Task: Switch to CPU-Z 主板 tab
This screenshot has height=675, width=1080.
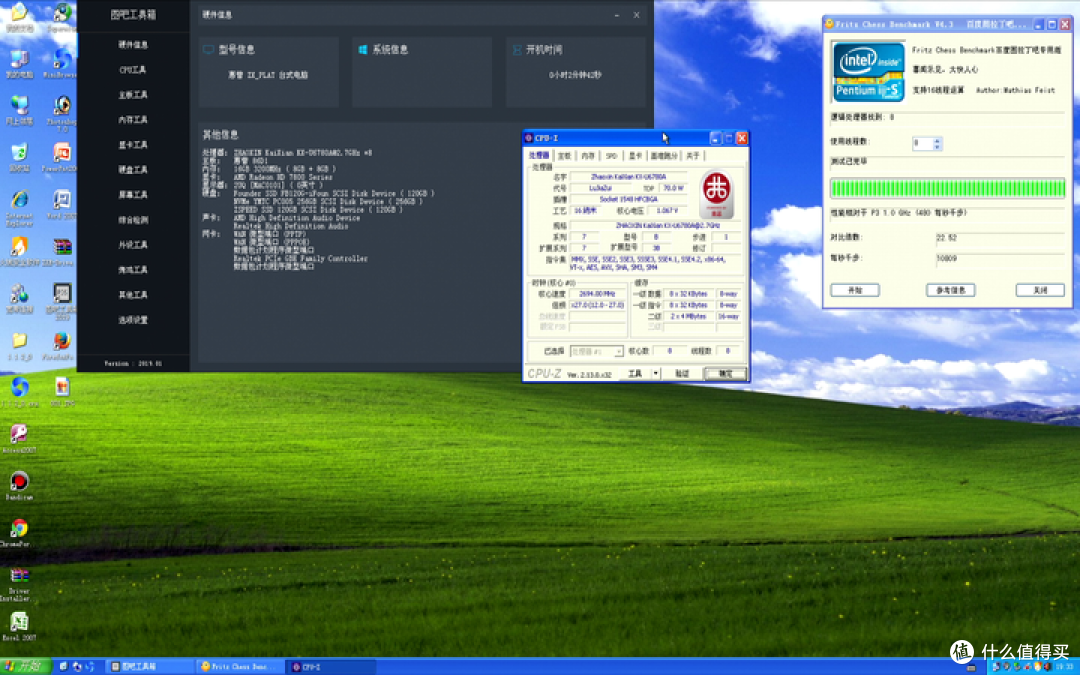Action: (x=564, y=156)
